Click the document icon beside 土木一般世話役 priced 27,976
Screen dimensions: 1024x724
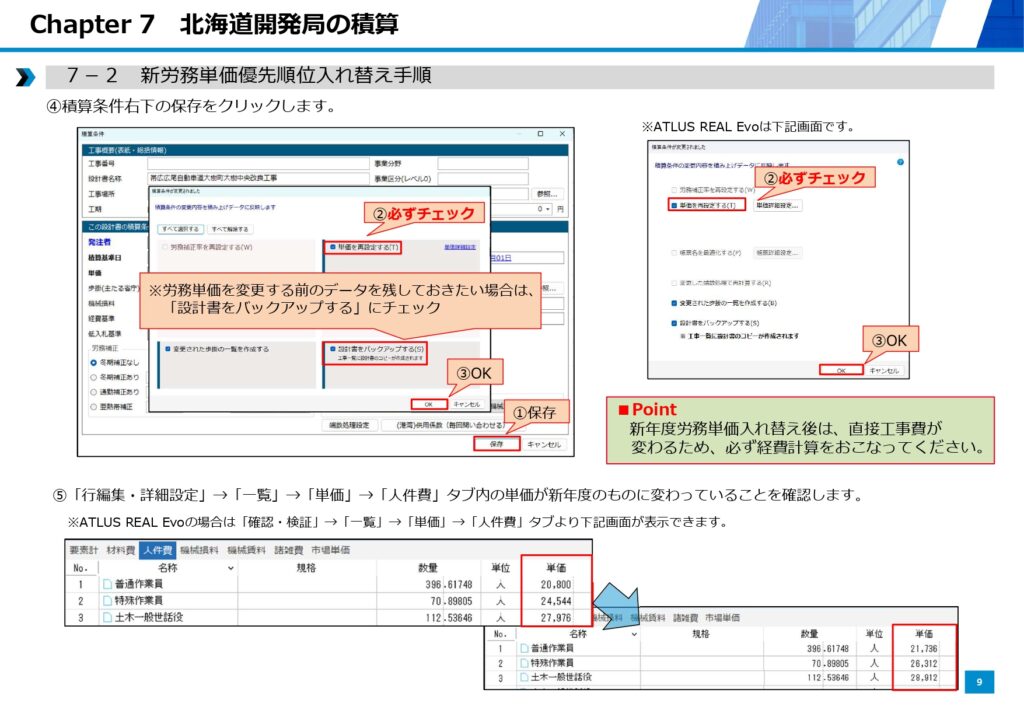point(107,618)
